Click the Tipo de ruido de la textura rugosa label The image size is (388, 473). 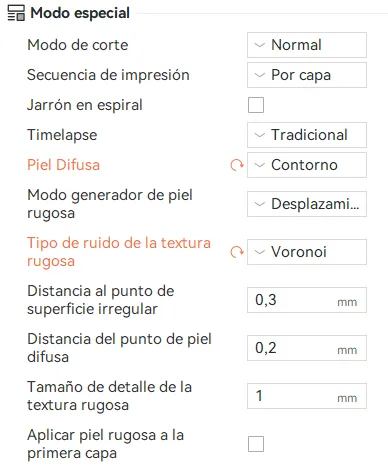coord(119,252)
